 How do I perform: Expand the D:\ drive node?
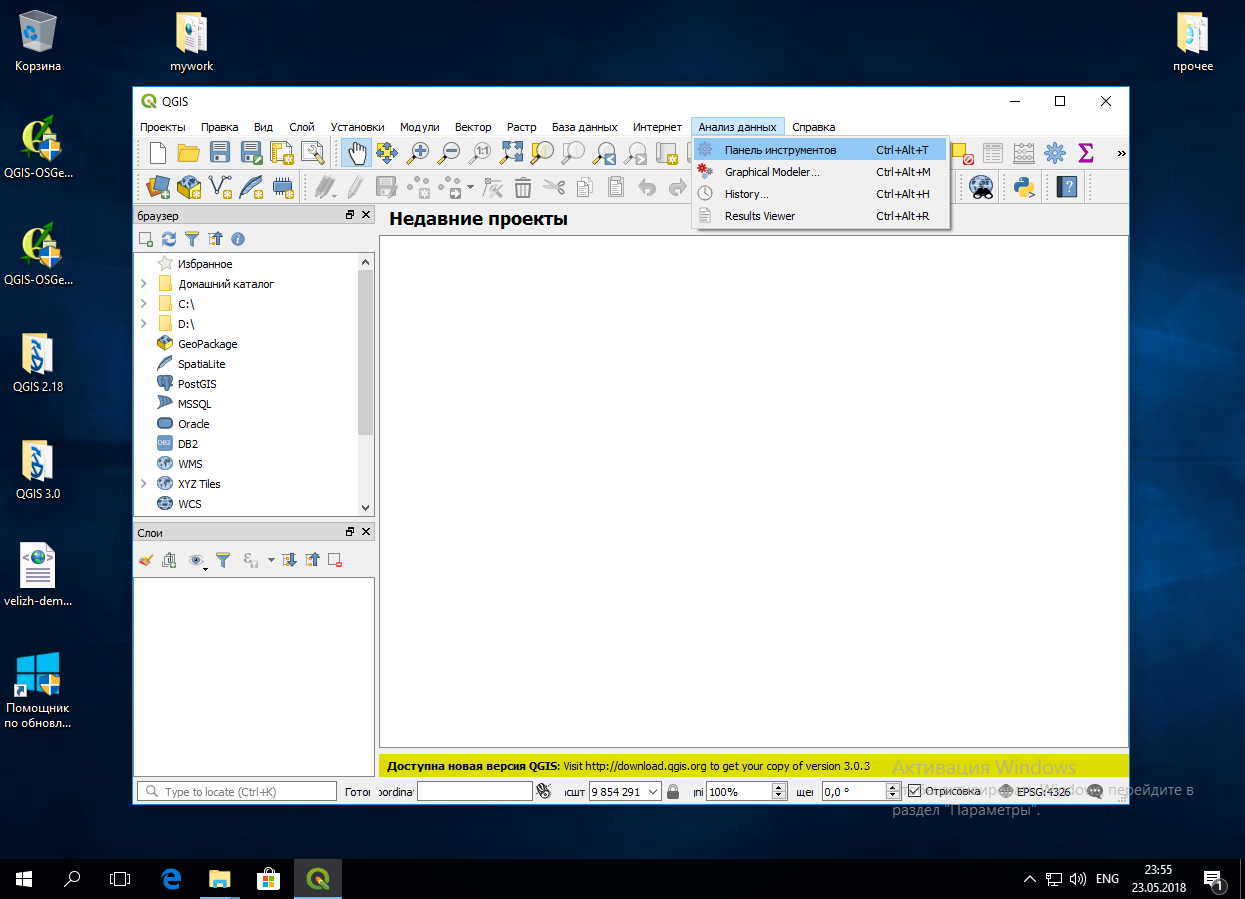tap(144, 324)
